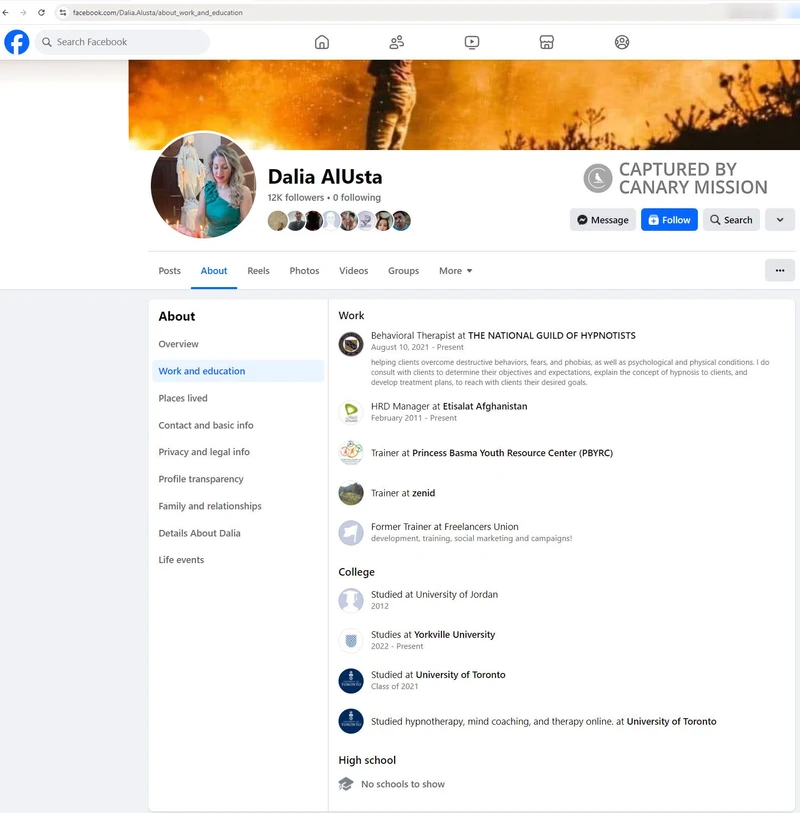Open the Etisalat Afghanistan page link
The width and height of the screenshot is (800, 813).
coord(485,406)
